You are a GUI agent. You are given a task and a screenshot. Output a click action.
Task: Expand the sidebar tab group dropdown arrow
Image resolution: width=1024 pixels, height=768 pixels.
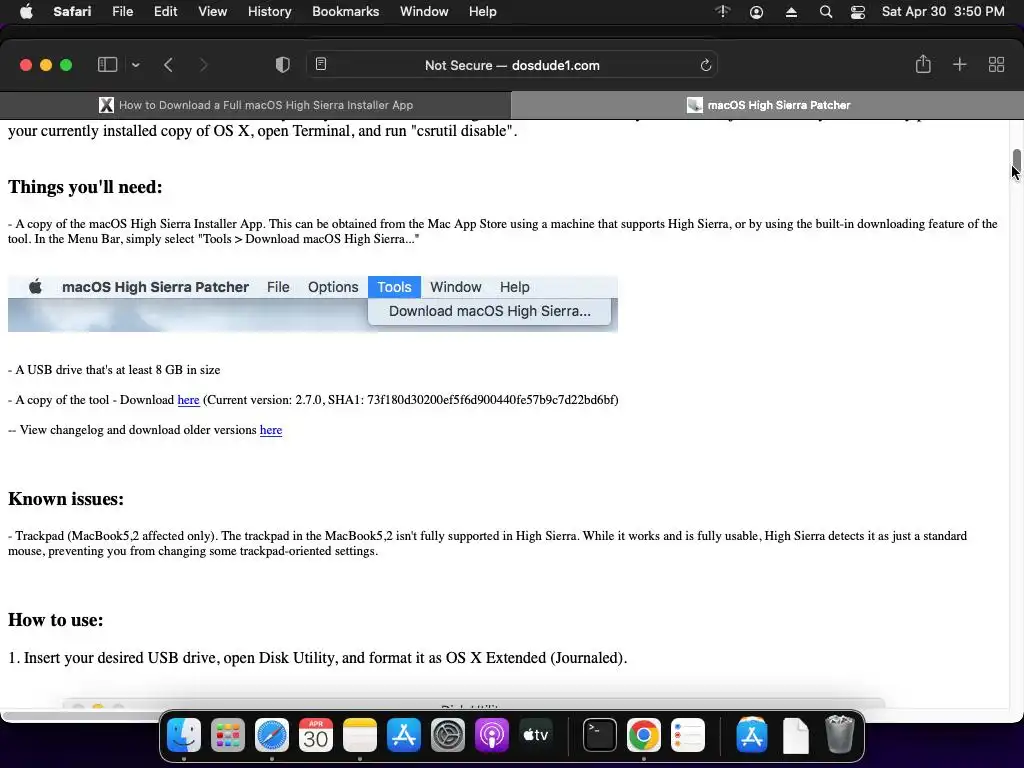click(x=135, y=65)
